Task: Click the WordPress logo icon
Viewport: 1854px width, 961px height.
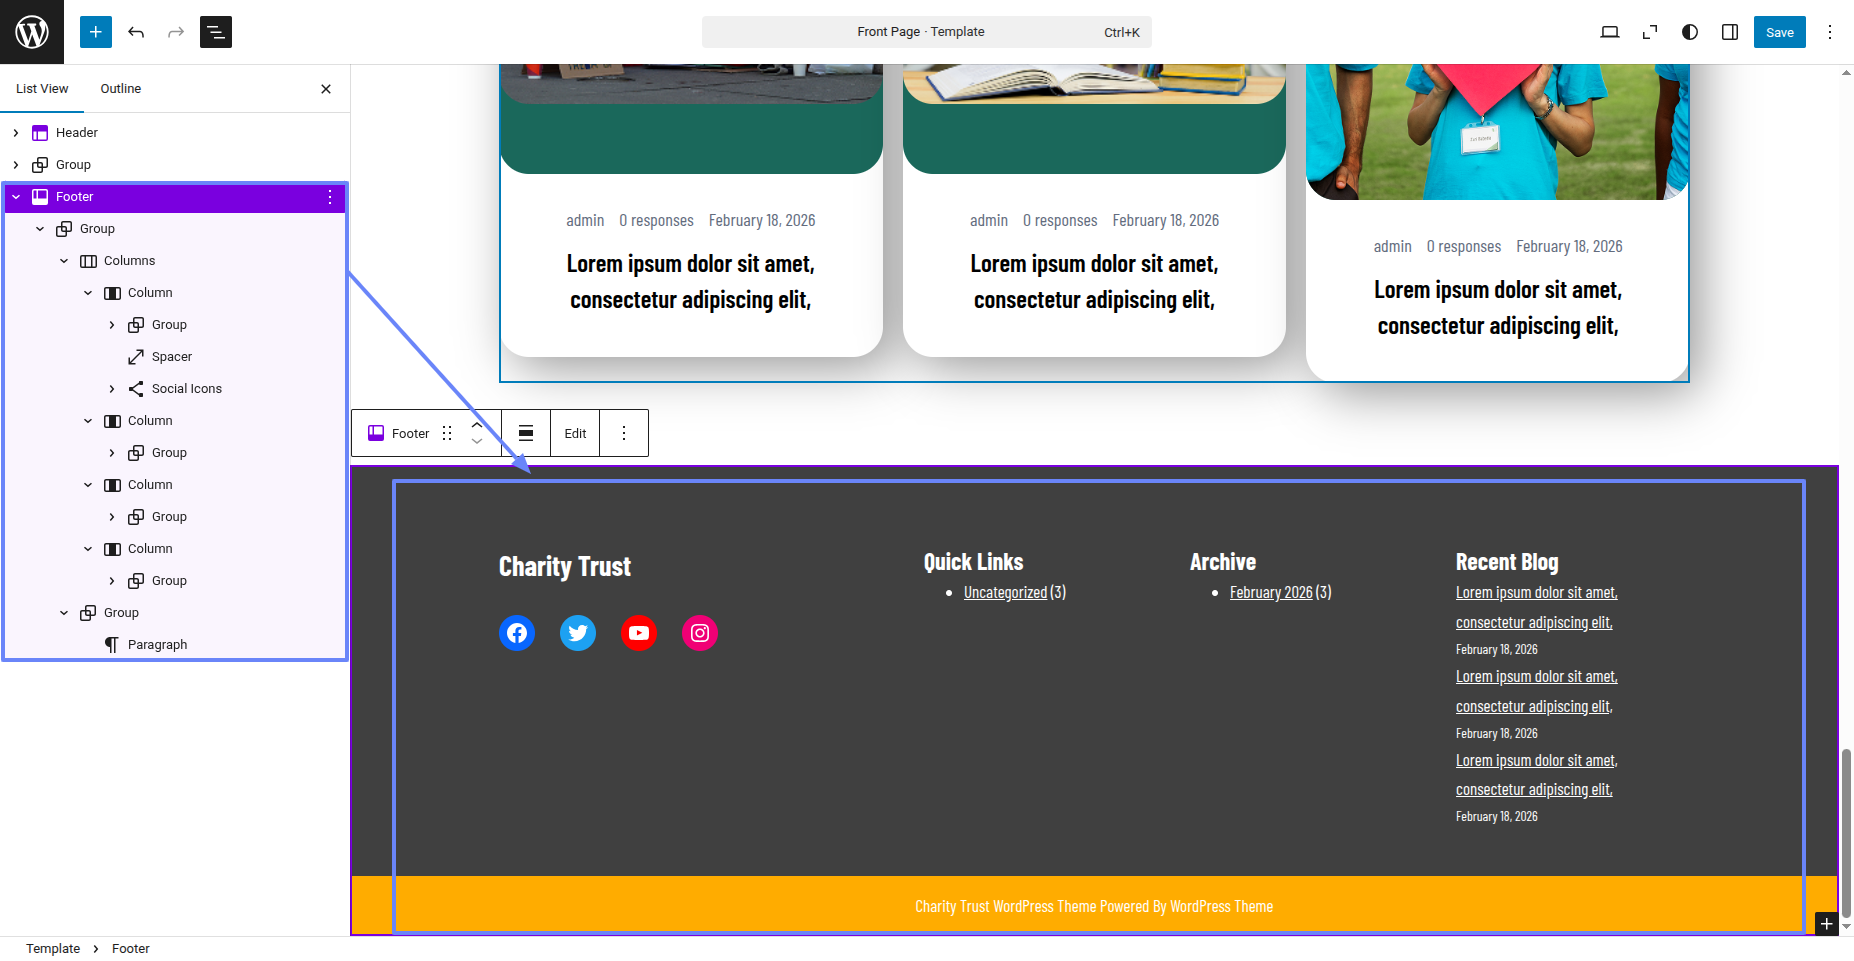Action: pos(32,32)
